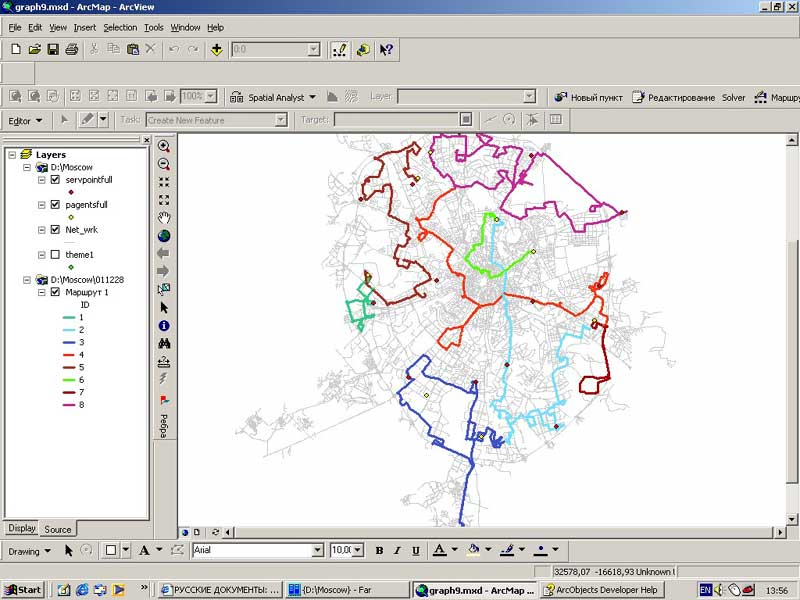The width and height of the screenshot is (800, 600).
Task: Collapse the D:\Moscow group
Action: [27, 167]
